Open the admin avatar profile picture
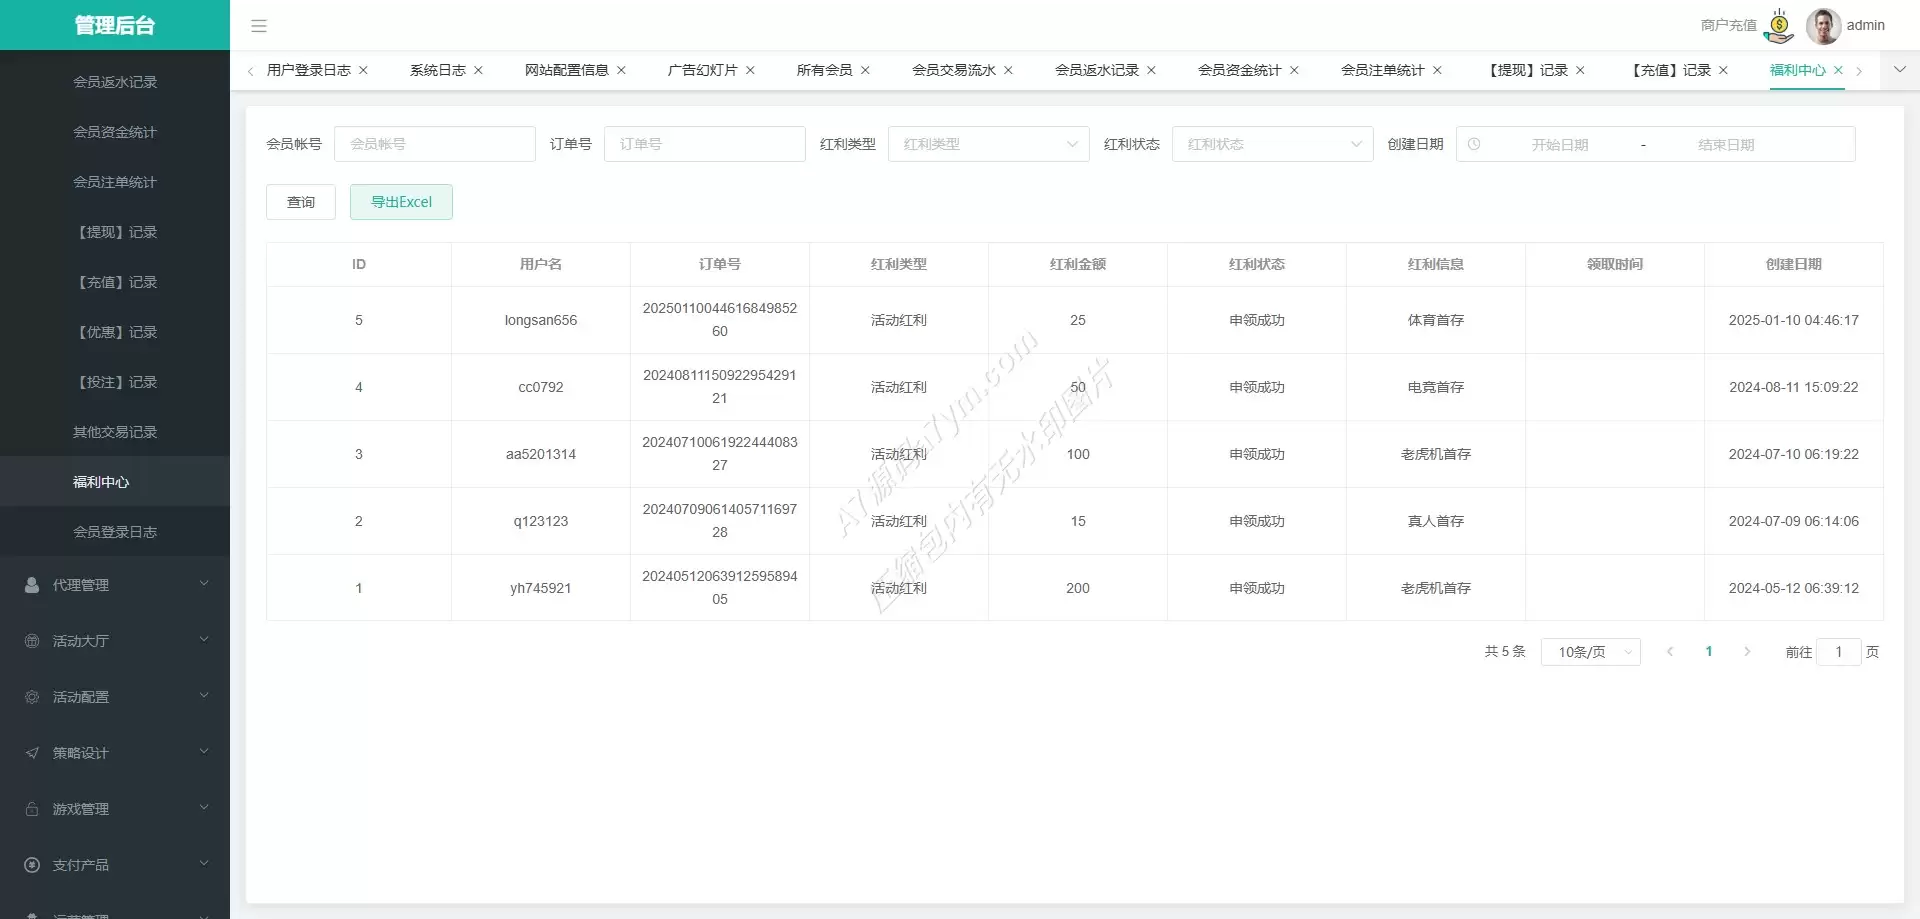This screenshot has width=1920, height=919. click(x=1823, y=26)
